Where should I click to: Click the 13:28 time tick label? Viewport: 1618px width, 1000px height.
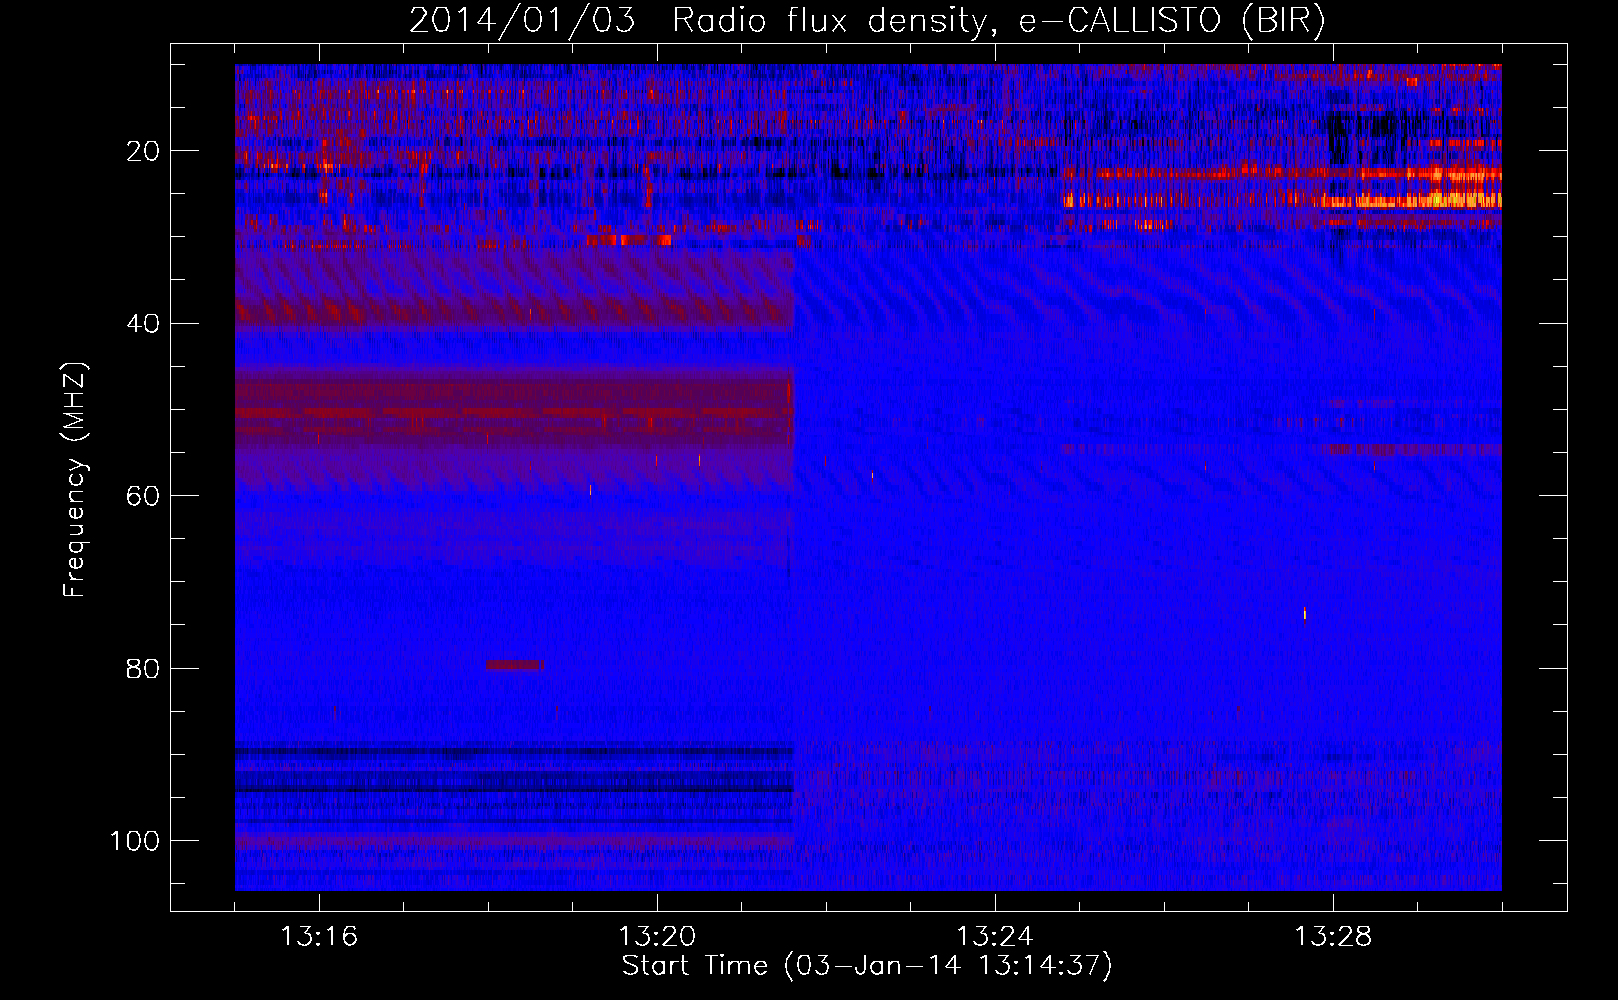[1333, 937]
